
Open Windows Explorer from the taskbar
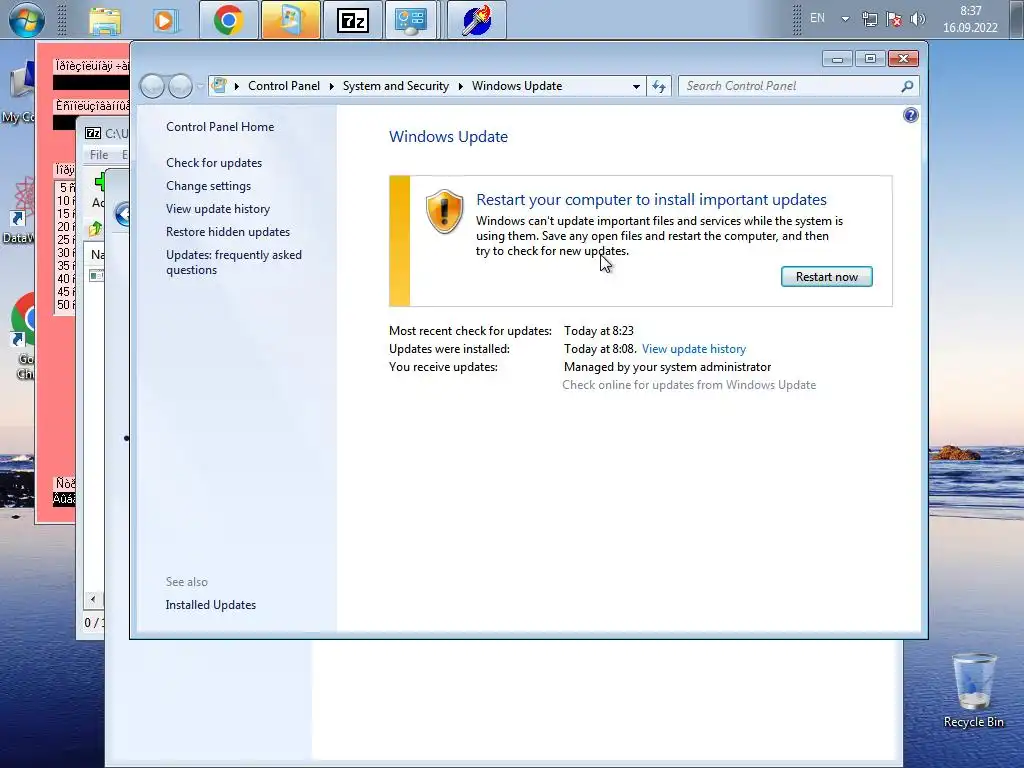[x=105, y=20]
